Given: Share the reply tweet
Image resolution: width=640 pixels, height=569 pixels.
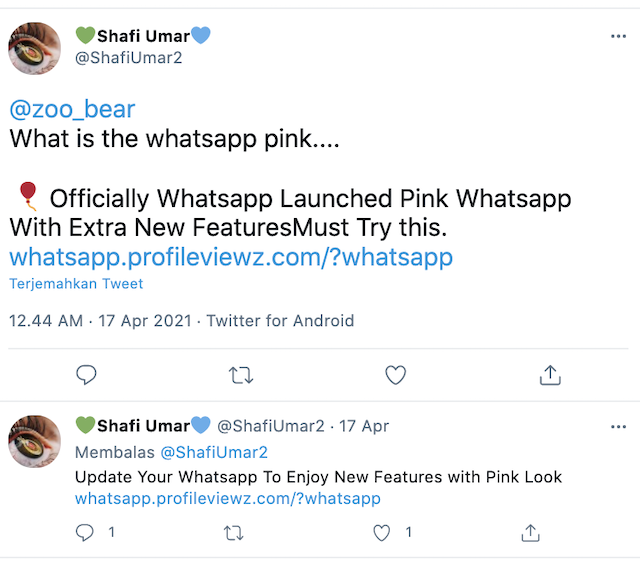Looking at the screenshot, I should coord(531,533).
